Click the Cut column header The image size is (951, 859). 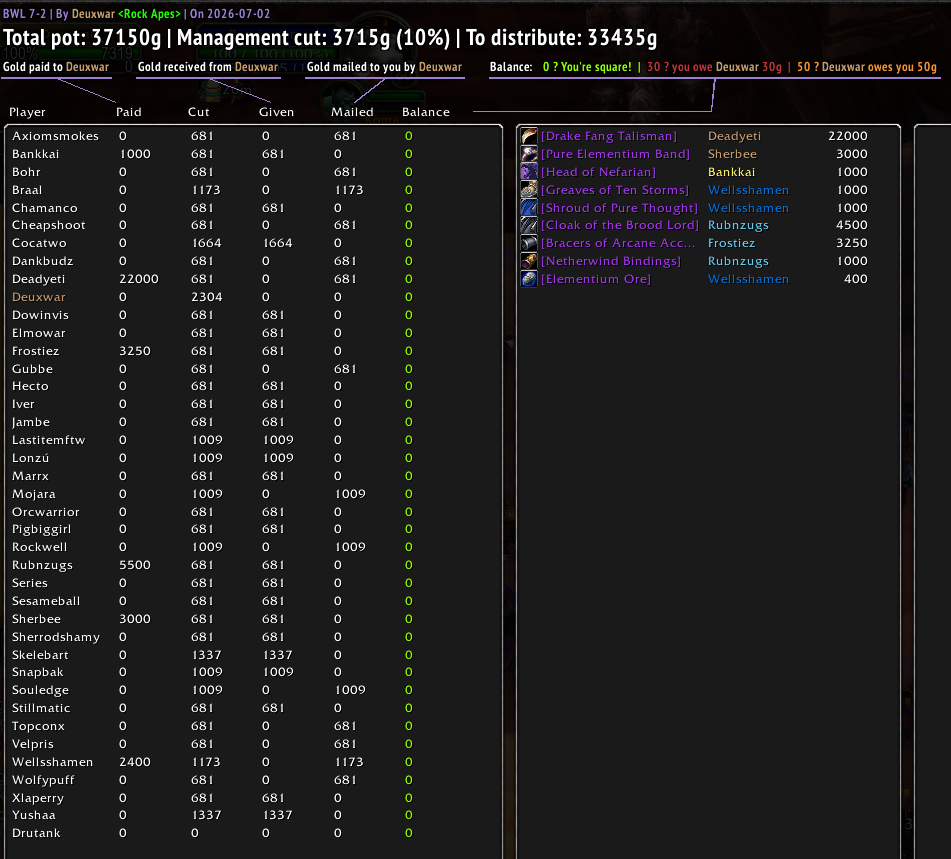tap(198, 112)
